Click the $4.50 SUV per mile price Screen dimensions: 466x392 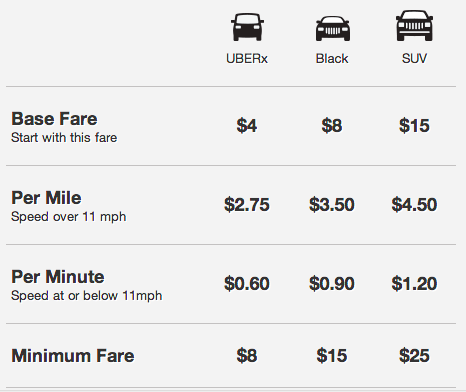414,204
